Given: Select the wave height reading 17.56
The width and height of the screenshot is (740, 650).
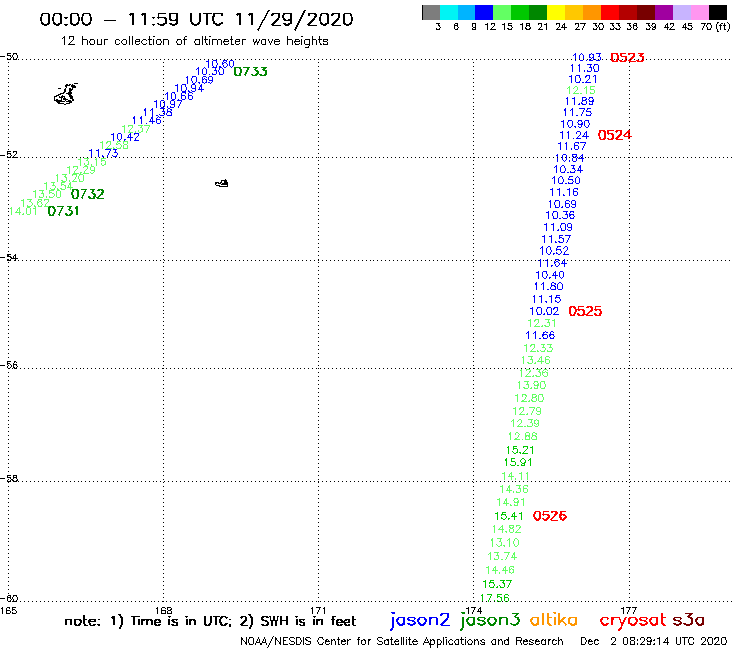Looking at the screenshot, I should tap(495, 598).
